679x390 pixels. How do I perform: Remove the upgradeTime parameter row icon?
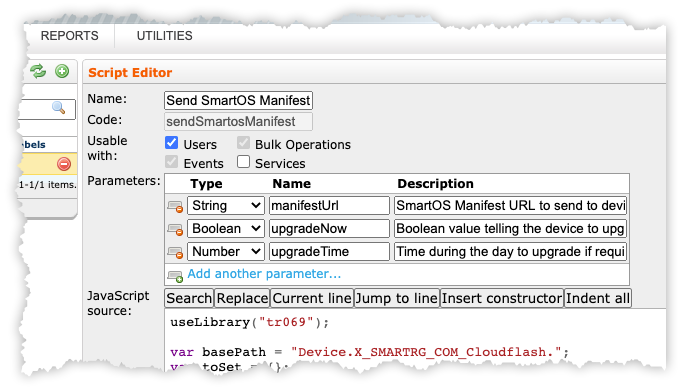(x=175, y=252)
